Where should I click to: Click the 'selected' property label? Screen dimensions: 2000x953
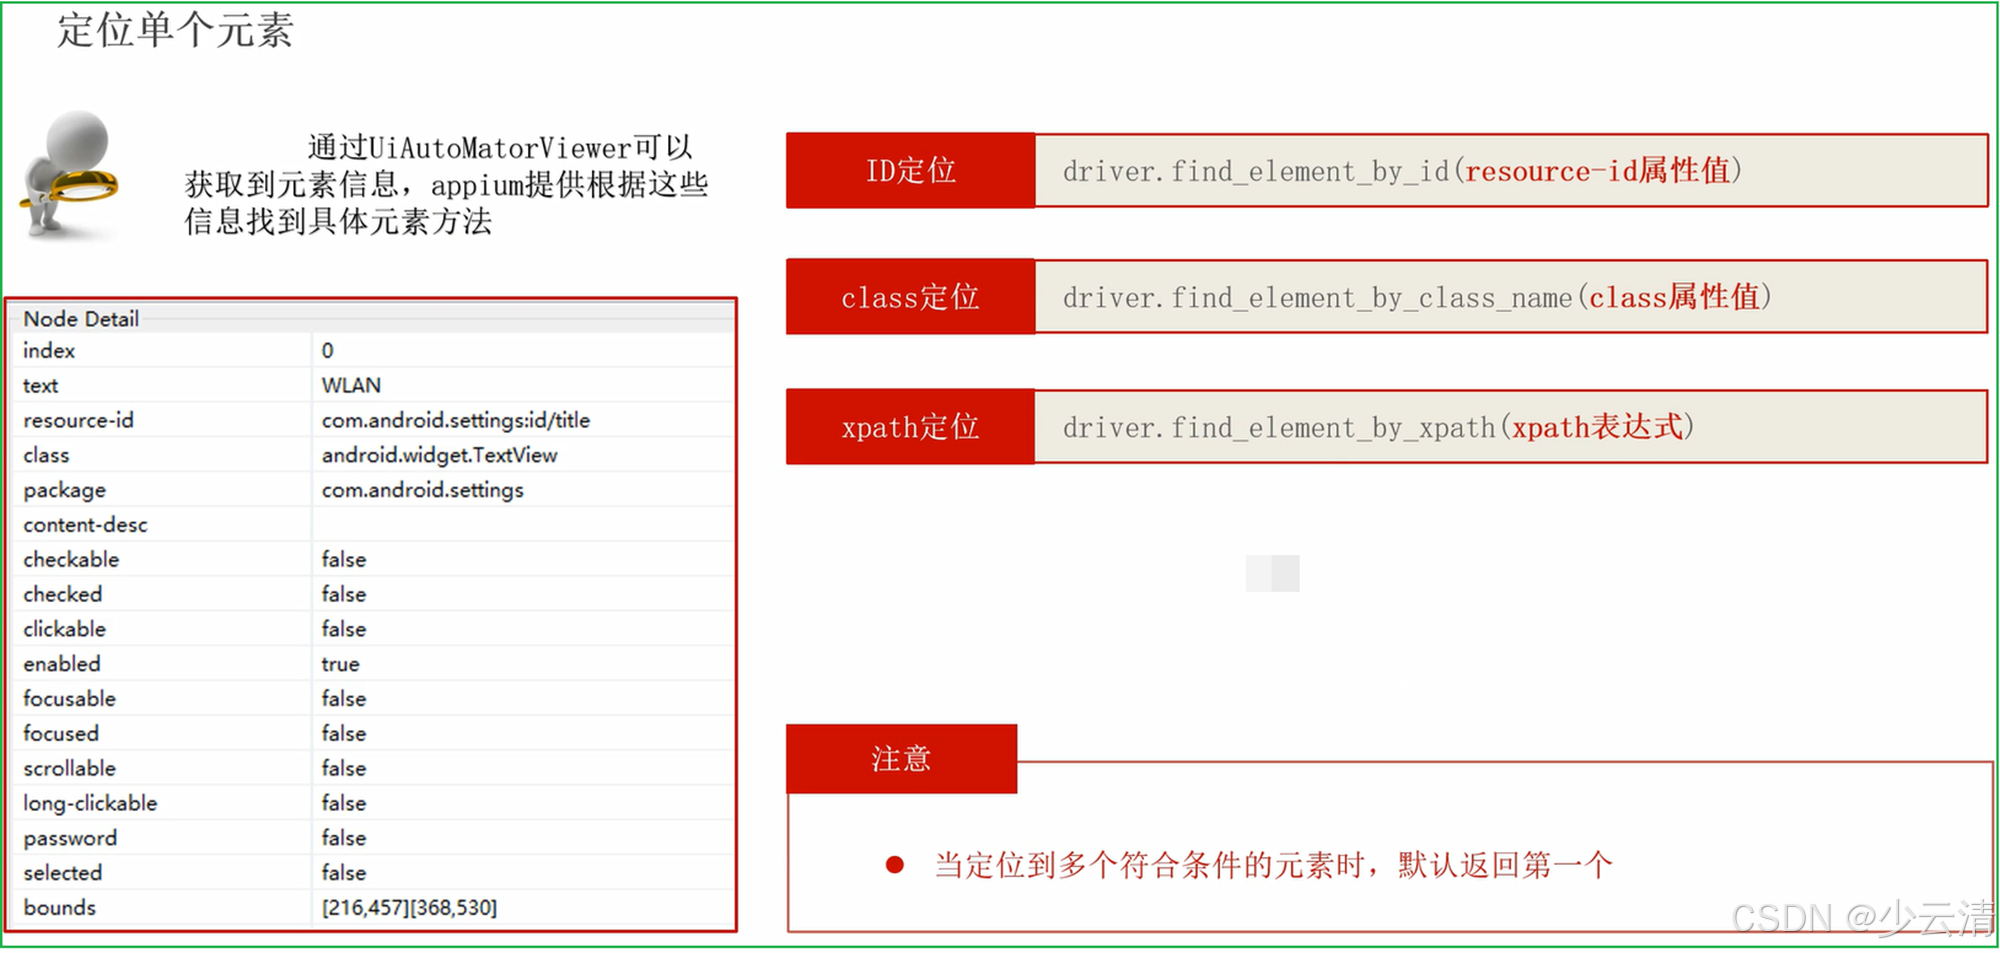pos(62,874)
